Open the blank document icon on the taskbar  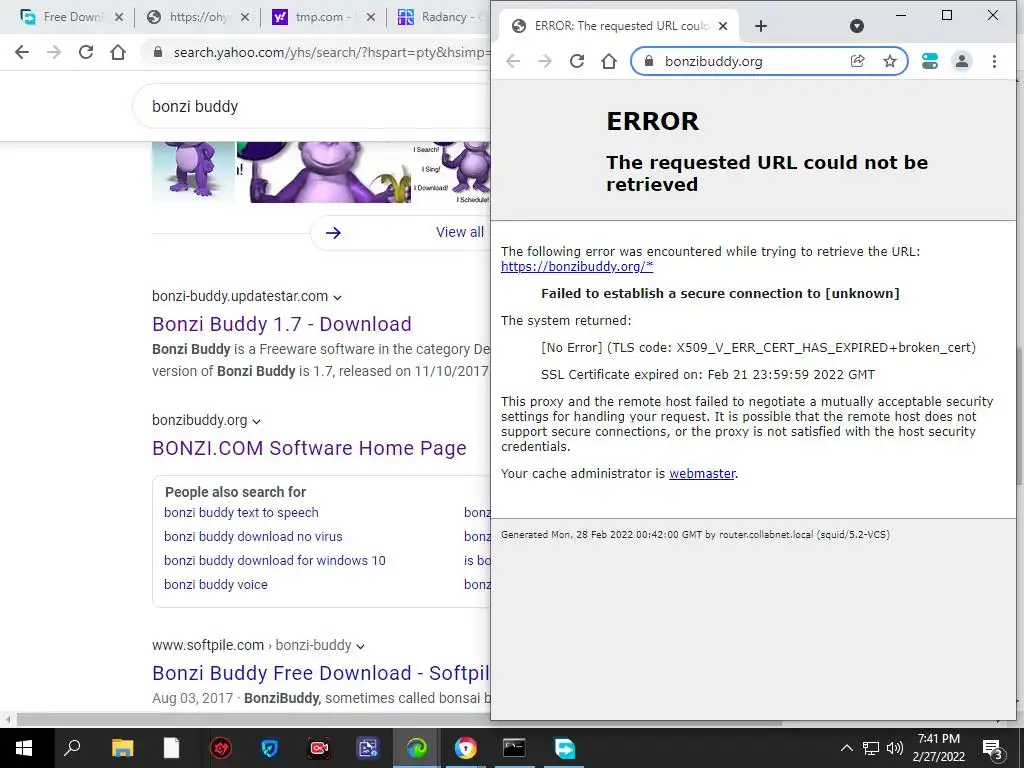pos(171,748)
